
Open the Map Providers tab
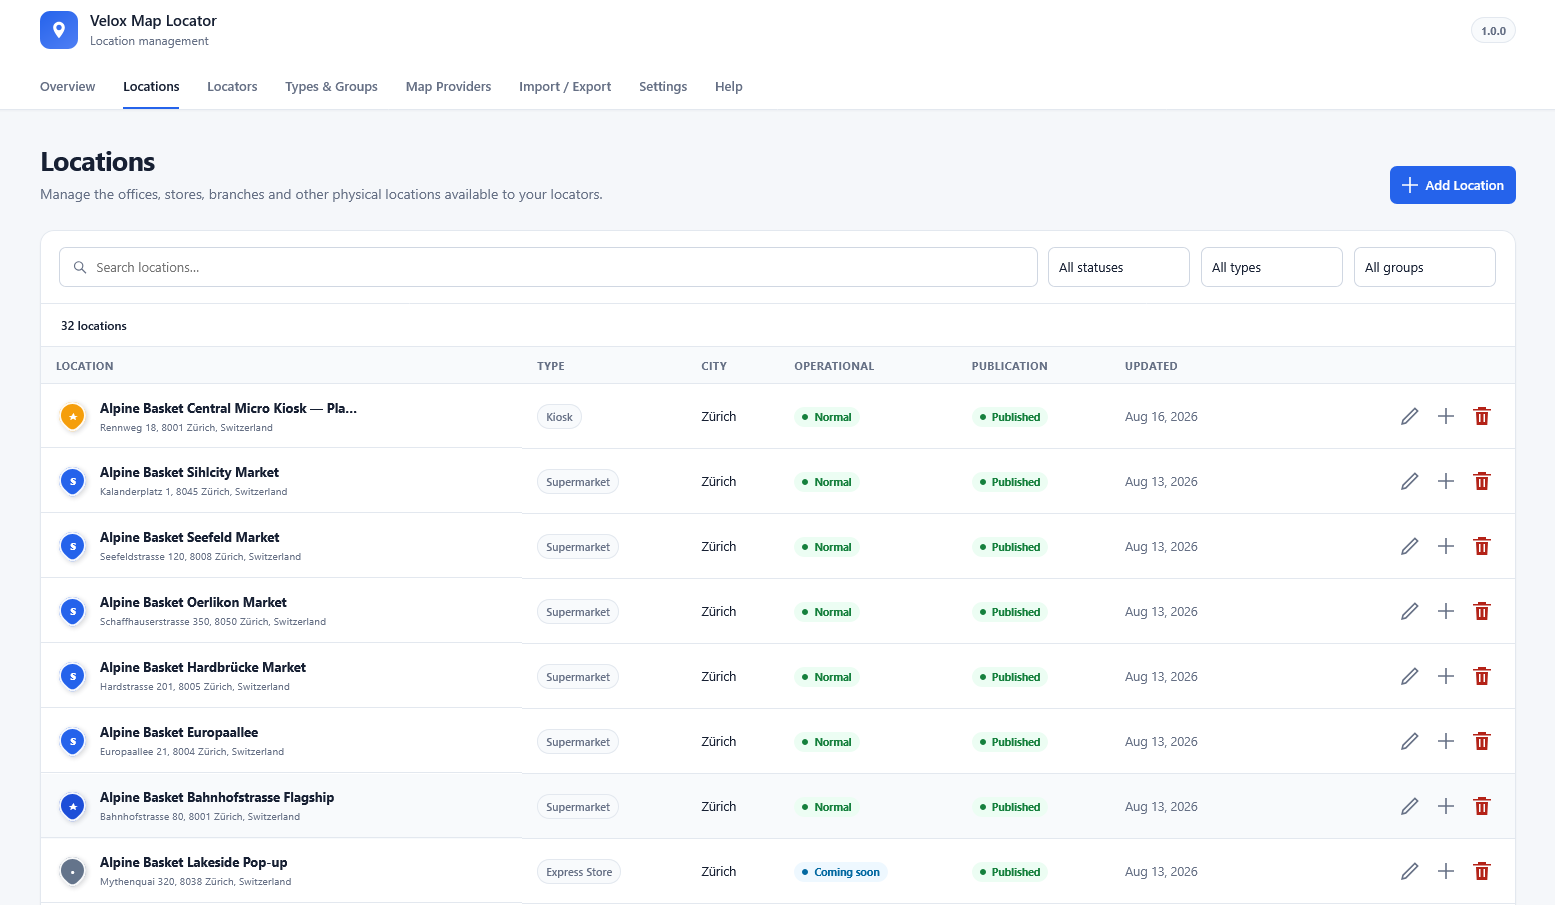click(x=448, y=87)
